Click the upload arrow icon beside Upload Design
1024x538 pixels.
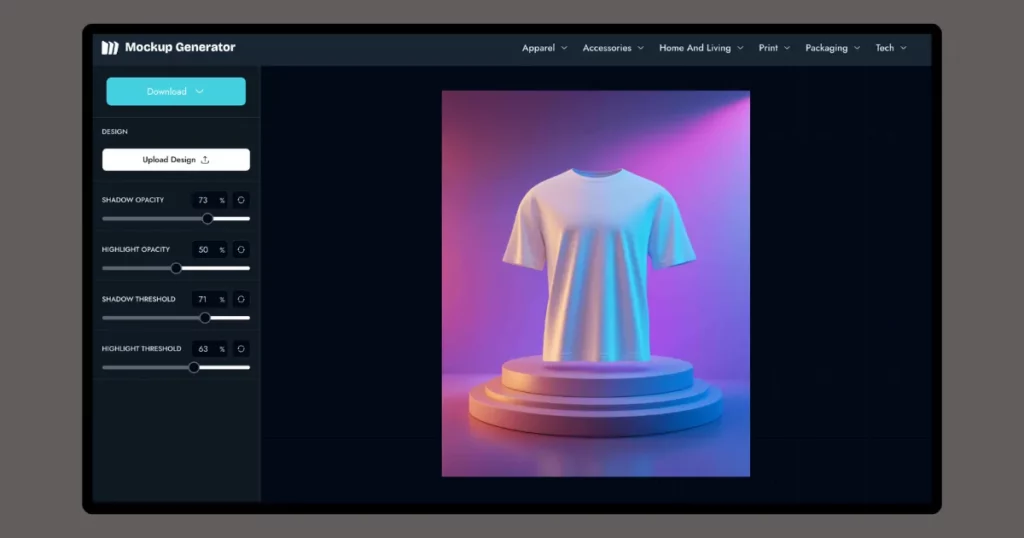tap(205, 160)
